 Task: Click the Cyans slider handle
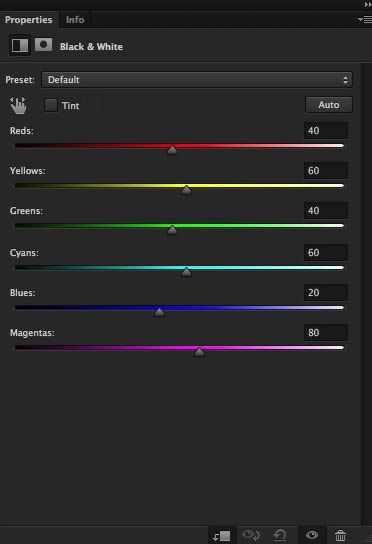click(x=186, y=272)
